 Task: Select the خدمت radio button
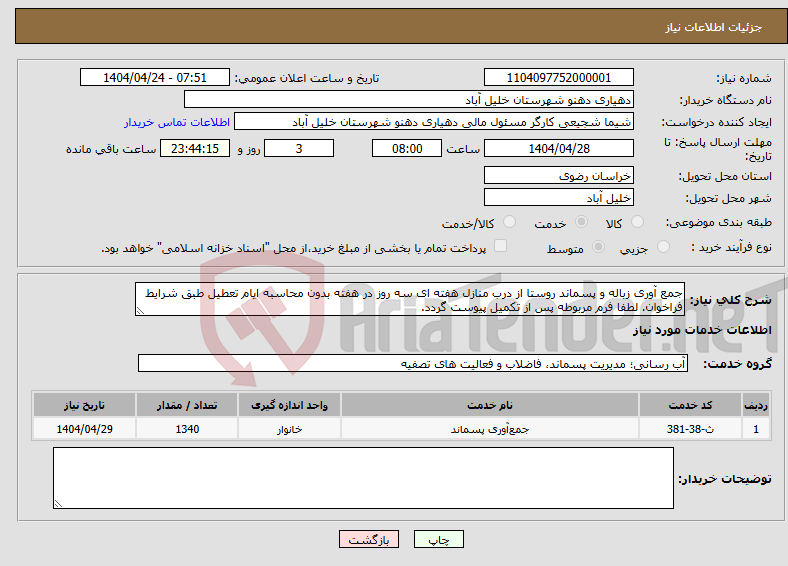(x=581, y=222)
